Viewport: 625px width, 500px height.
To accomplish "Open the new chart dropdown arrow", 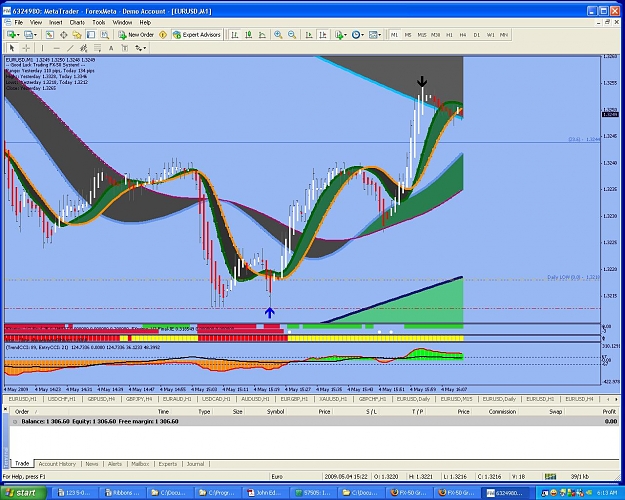I will [x=16, y=35].
